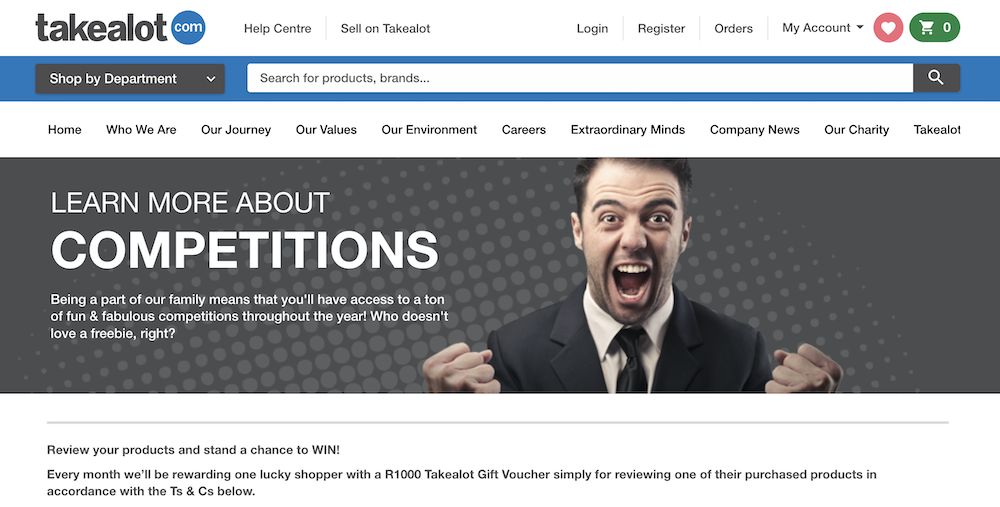Expand the Shop by Department dropdown
1000x507 pixels.
point(130,78)
